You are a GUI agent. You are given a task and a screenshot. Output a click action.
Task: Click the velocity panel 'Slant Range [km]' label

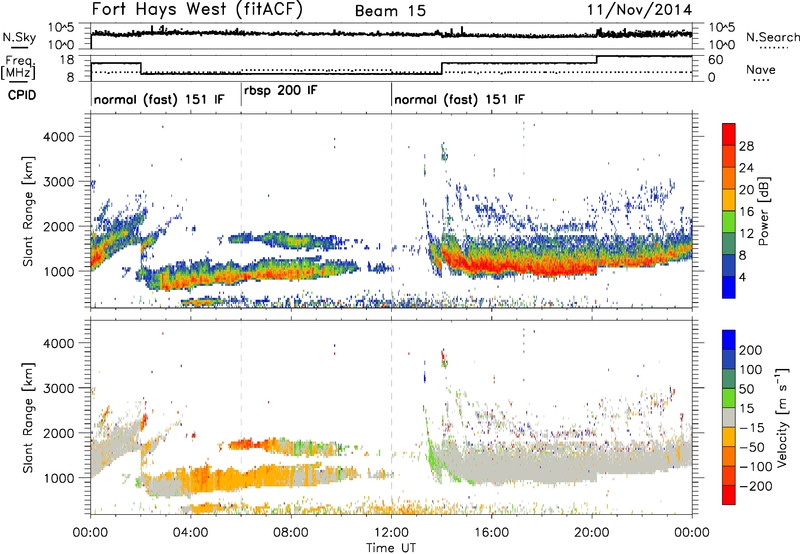(28, 417)
